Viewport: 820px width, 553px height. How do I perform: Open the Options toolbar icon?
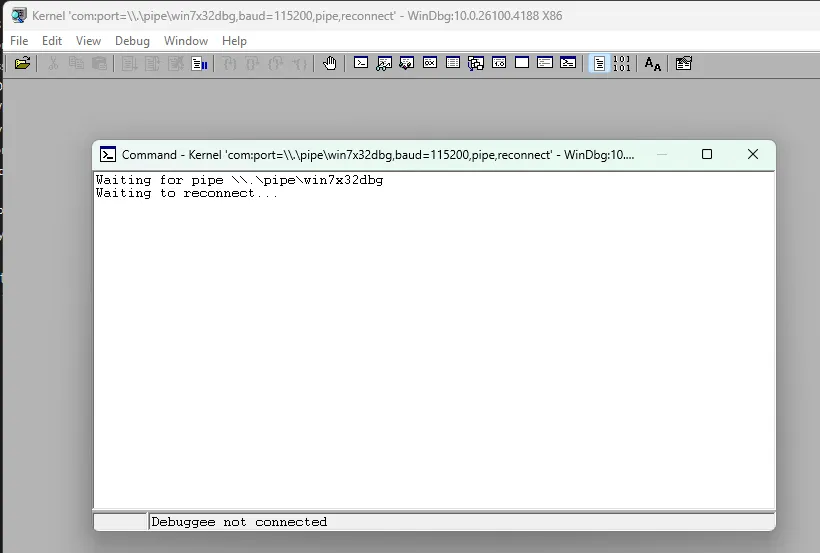684,64
